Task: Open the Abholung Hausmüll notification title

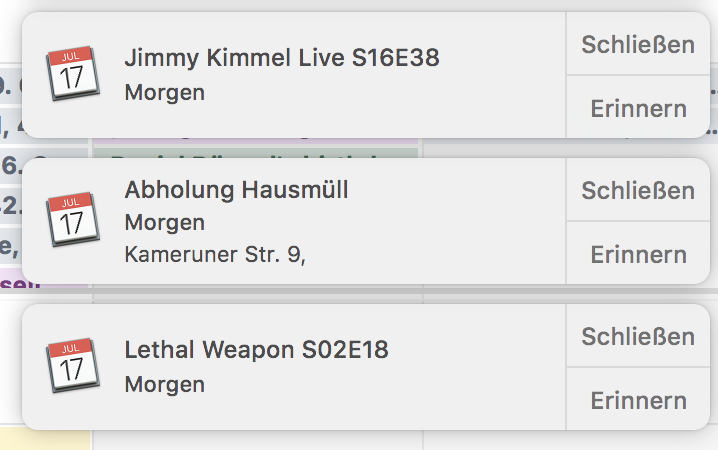Action: pyautogui.click(x=237, y=190)
